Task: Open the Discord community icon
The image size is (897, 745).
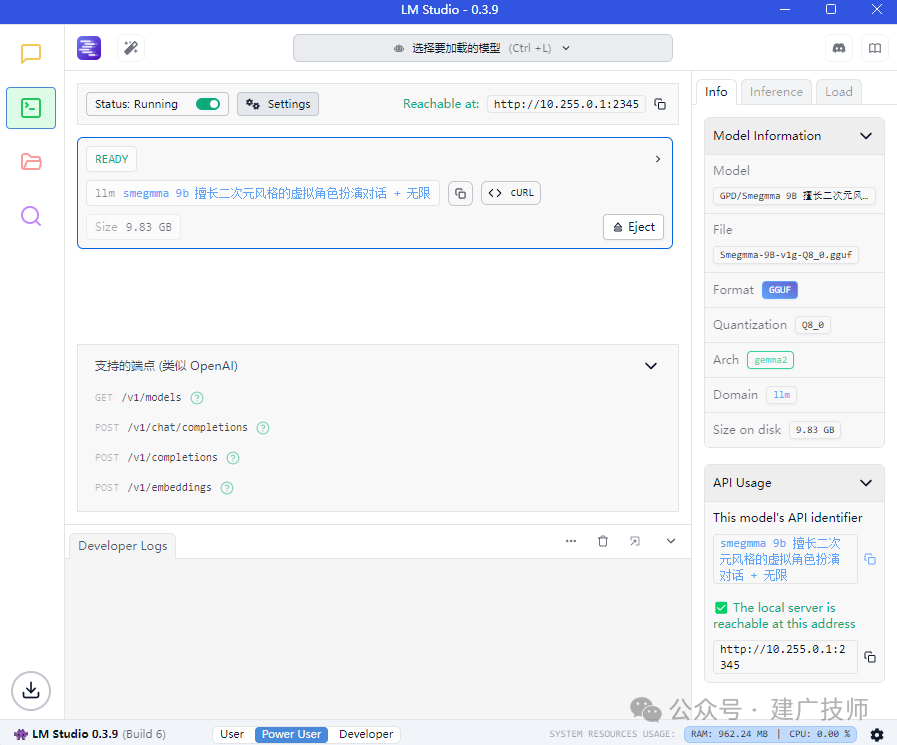Action: click(839, 48)
